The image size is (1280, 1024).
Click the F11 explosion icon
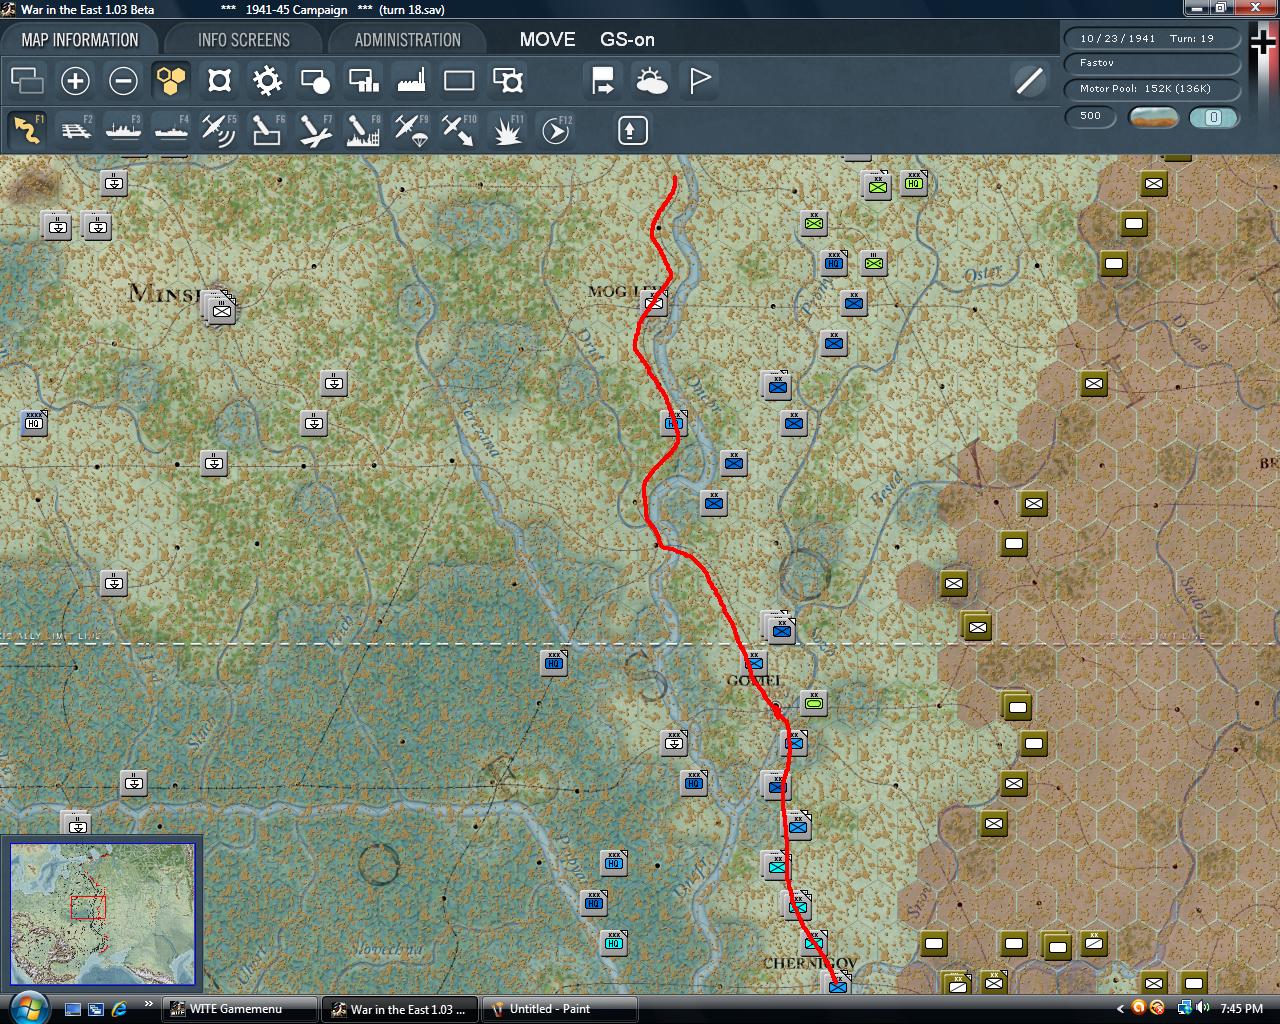coord(508,130)
